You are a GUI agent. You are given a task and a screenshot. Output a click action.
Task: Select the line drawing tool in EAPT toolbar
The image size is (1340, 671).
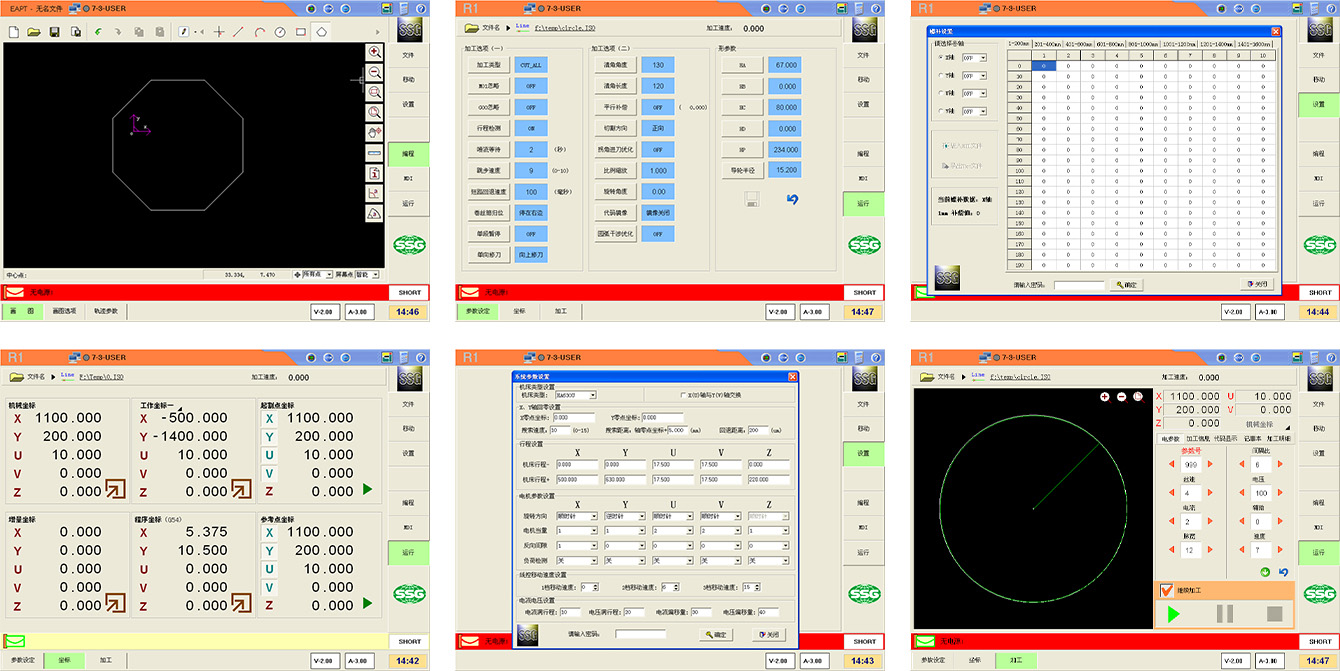tap(238, 32)
